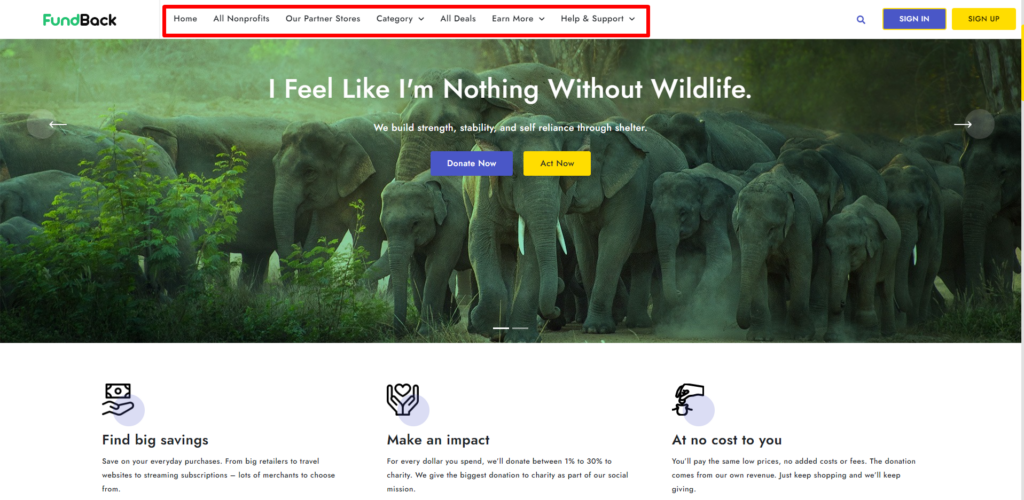View the All Deals page
The height and width of the screenshot is (500, 1024).
point(458,19)
